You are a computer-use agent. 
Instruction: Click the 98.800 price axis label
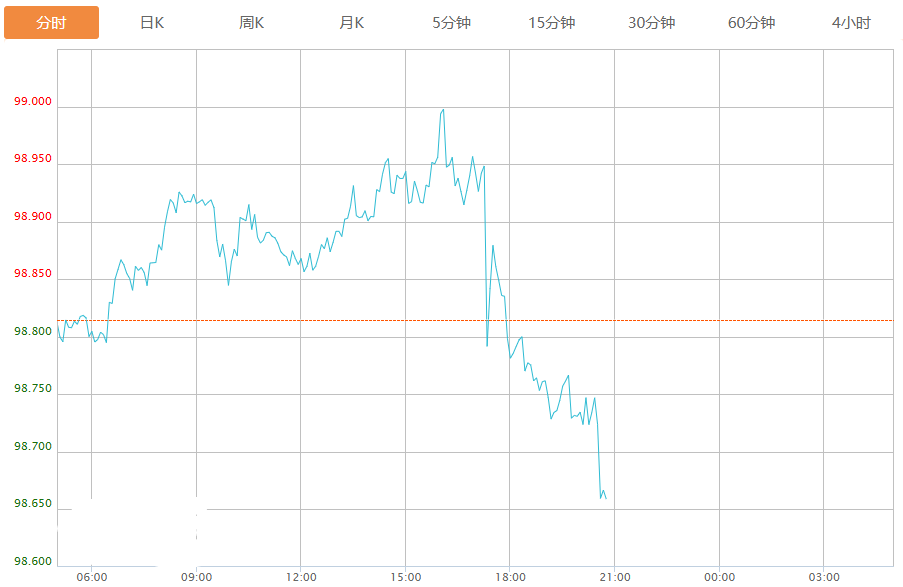coord(33,331)
